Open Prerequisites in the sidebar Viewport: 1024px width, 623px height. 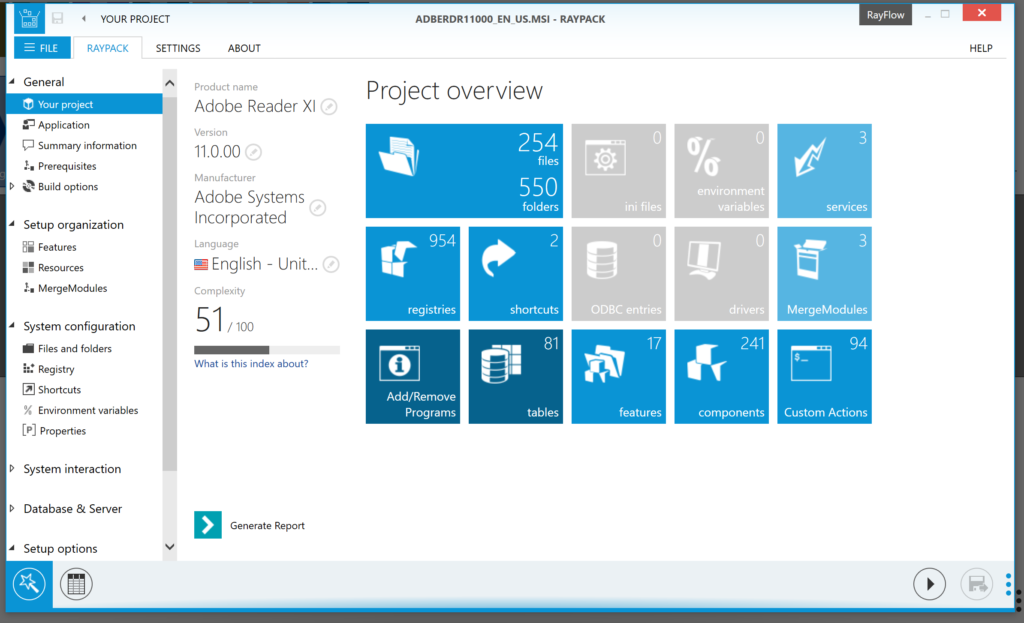coord(67,166)
